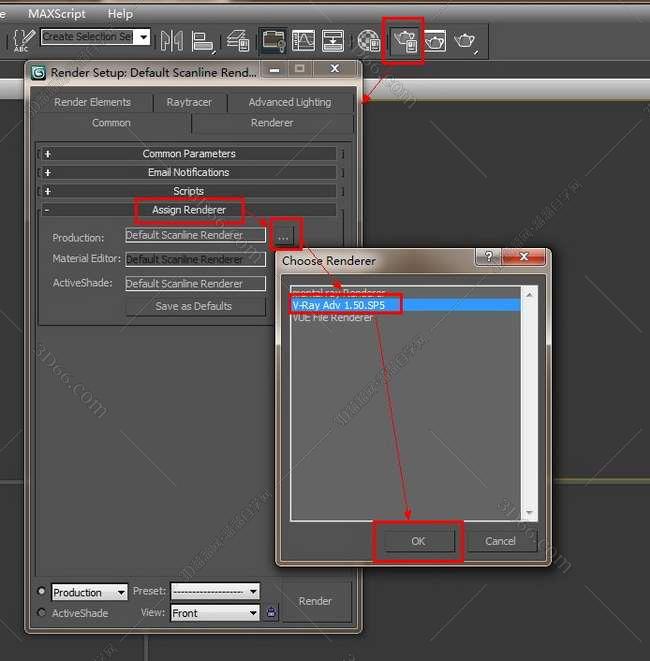Click Cancel in Choose Renderer dialog
The height and width of the screenshot is (661, 650).
coord(500,541)
